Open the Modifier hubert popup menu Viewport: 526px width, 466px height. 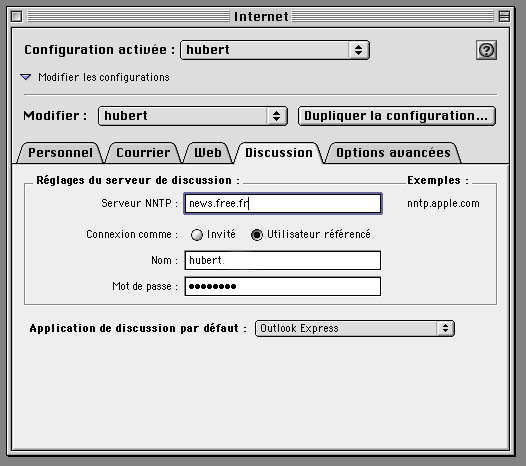(193, 116)
